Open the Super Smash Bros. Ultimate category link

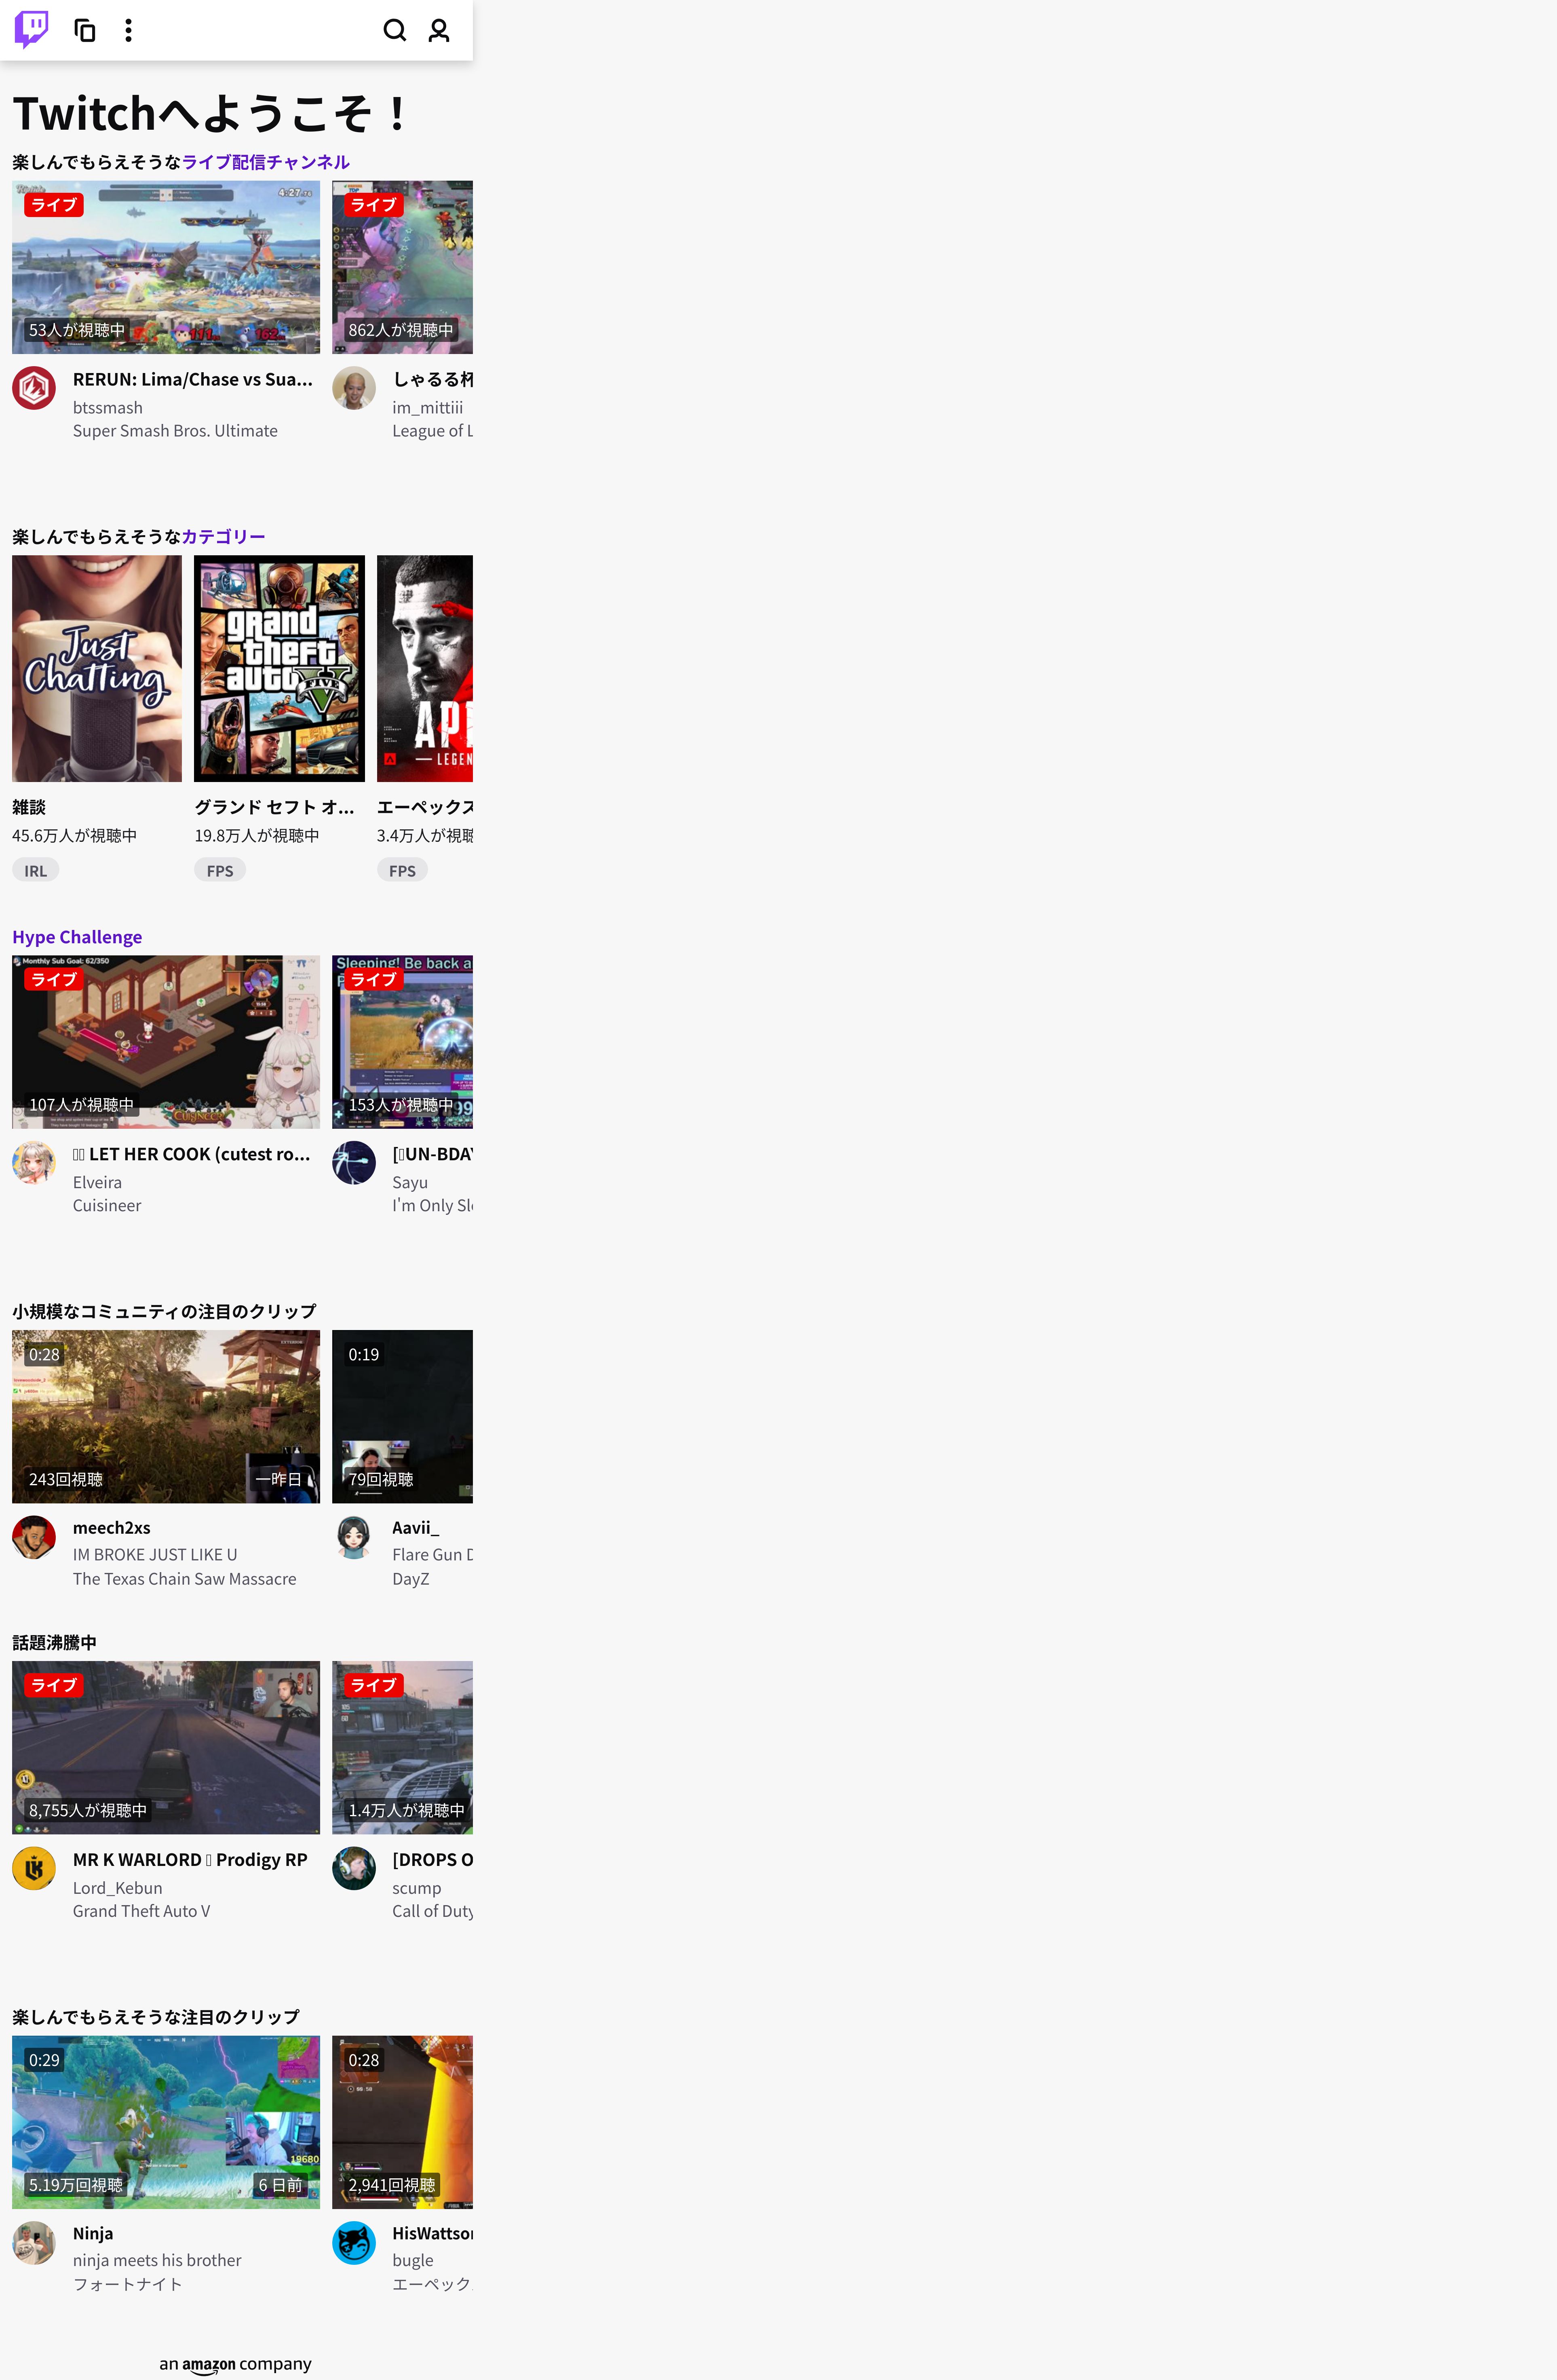(x=175, y=431)
